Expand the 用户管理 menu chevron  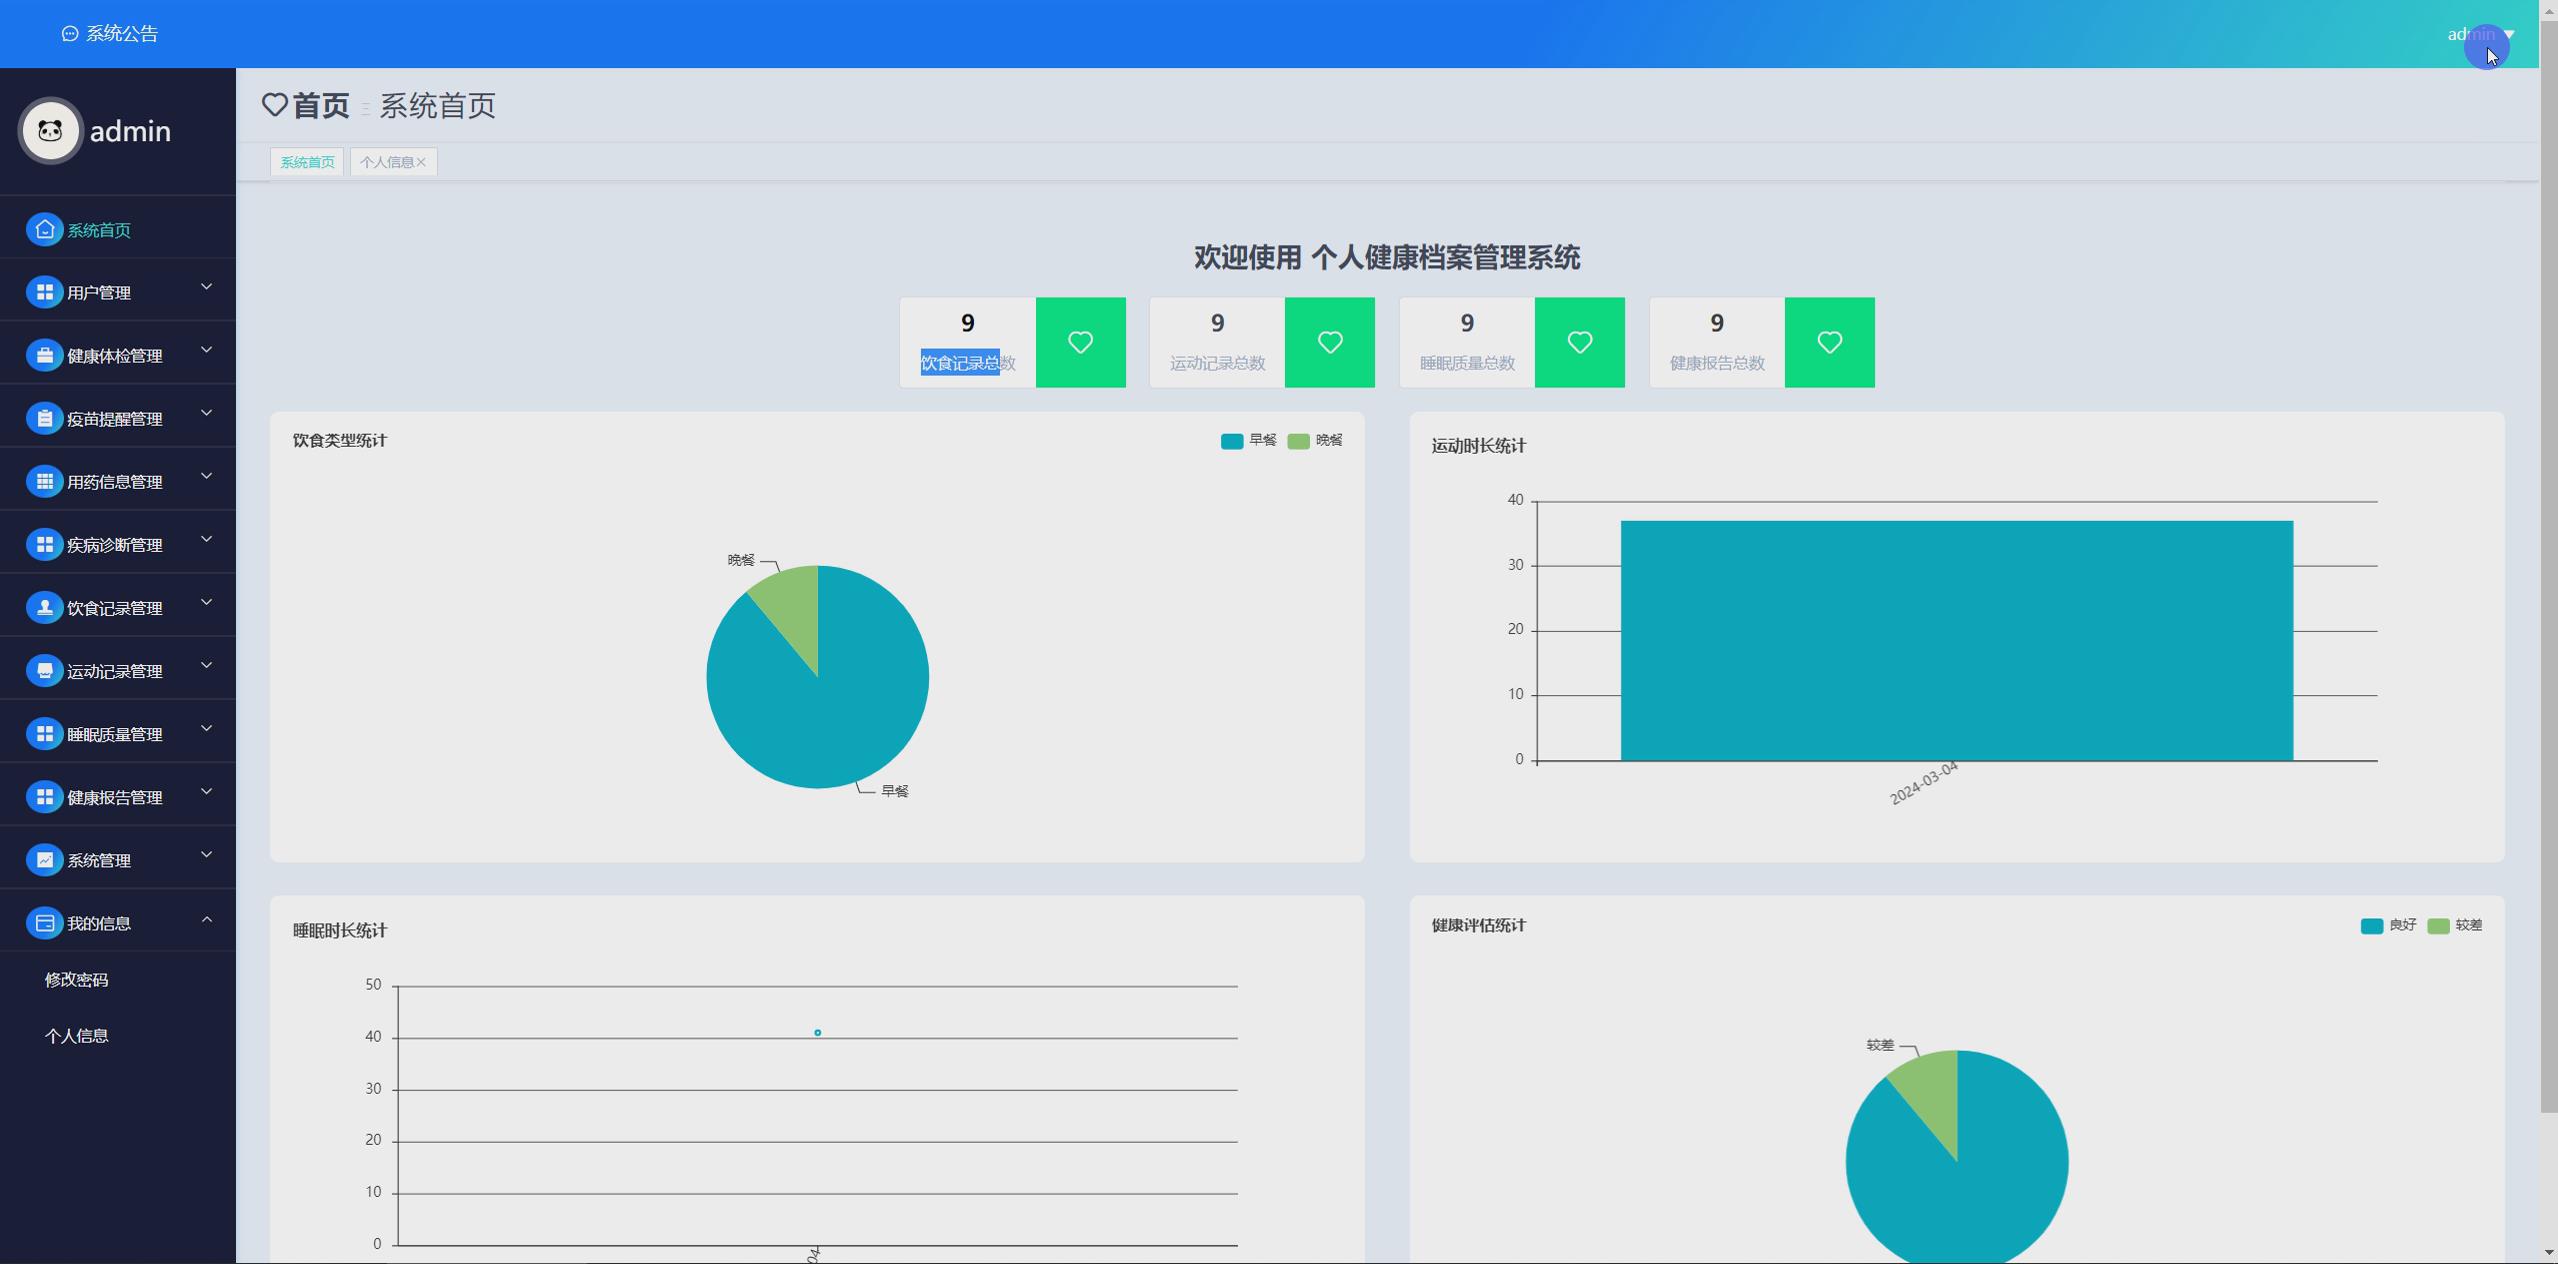click(206, 288)
